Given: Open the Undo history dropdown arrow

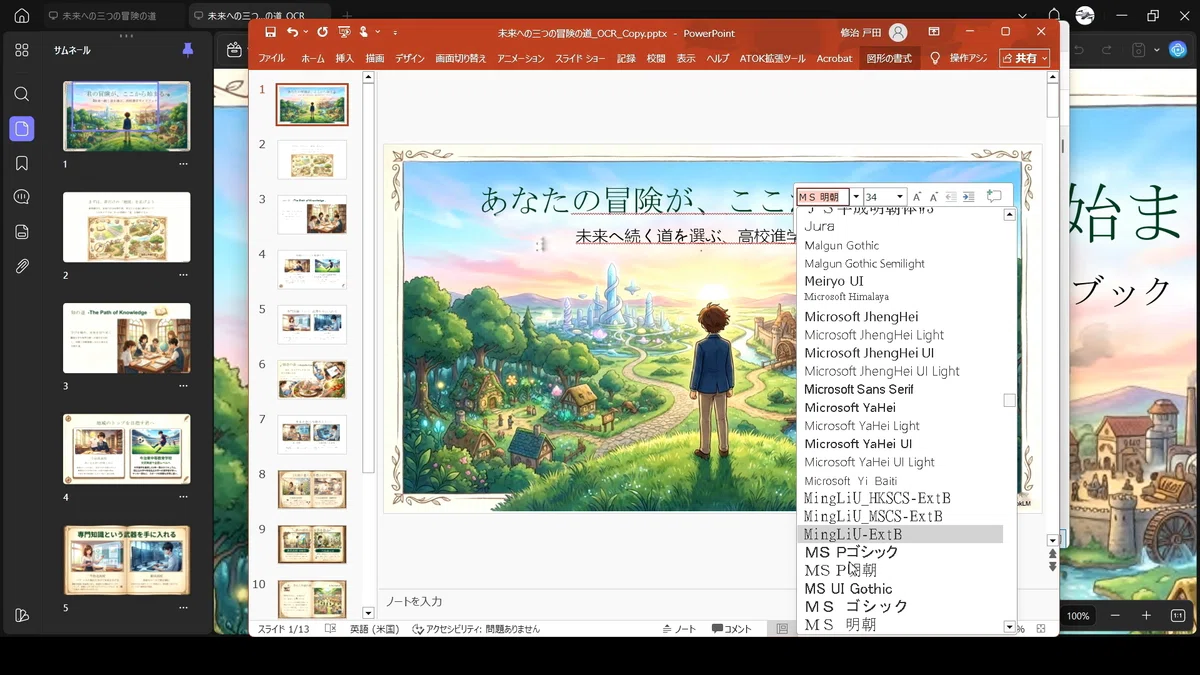Looking at the screenshot, I should (304, 32).
